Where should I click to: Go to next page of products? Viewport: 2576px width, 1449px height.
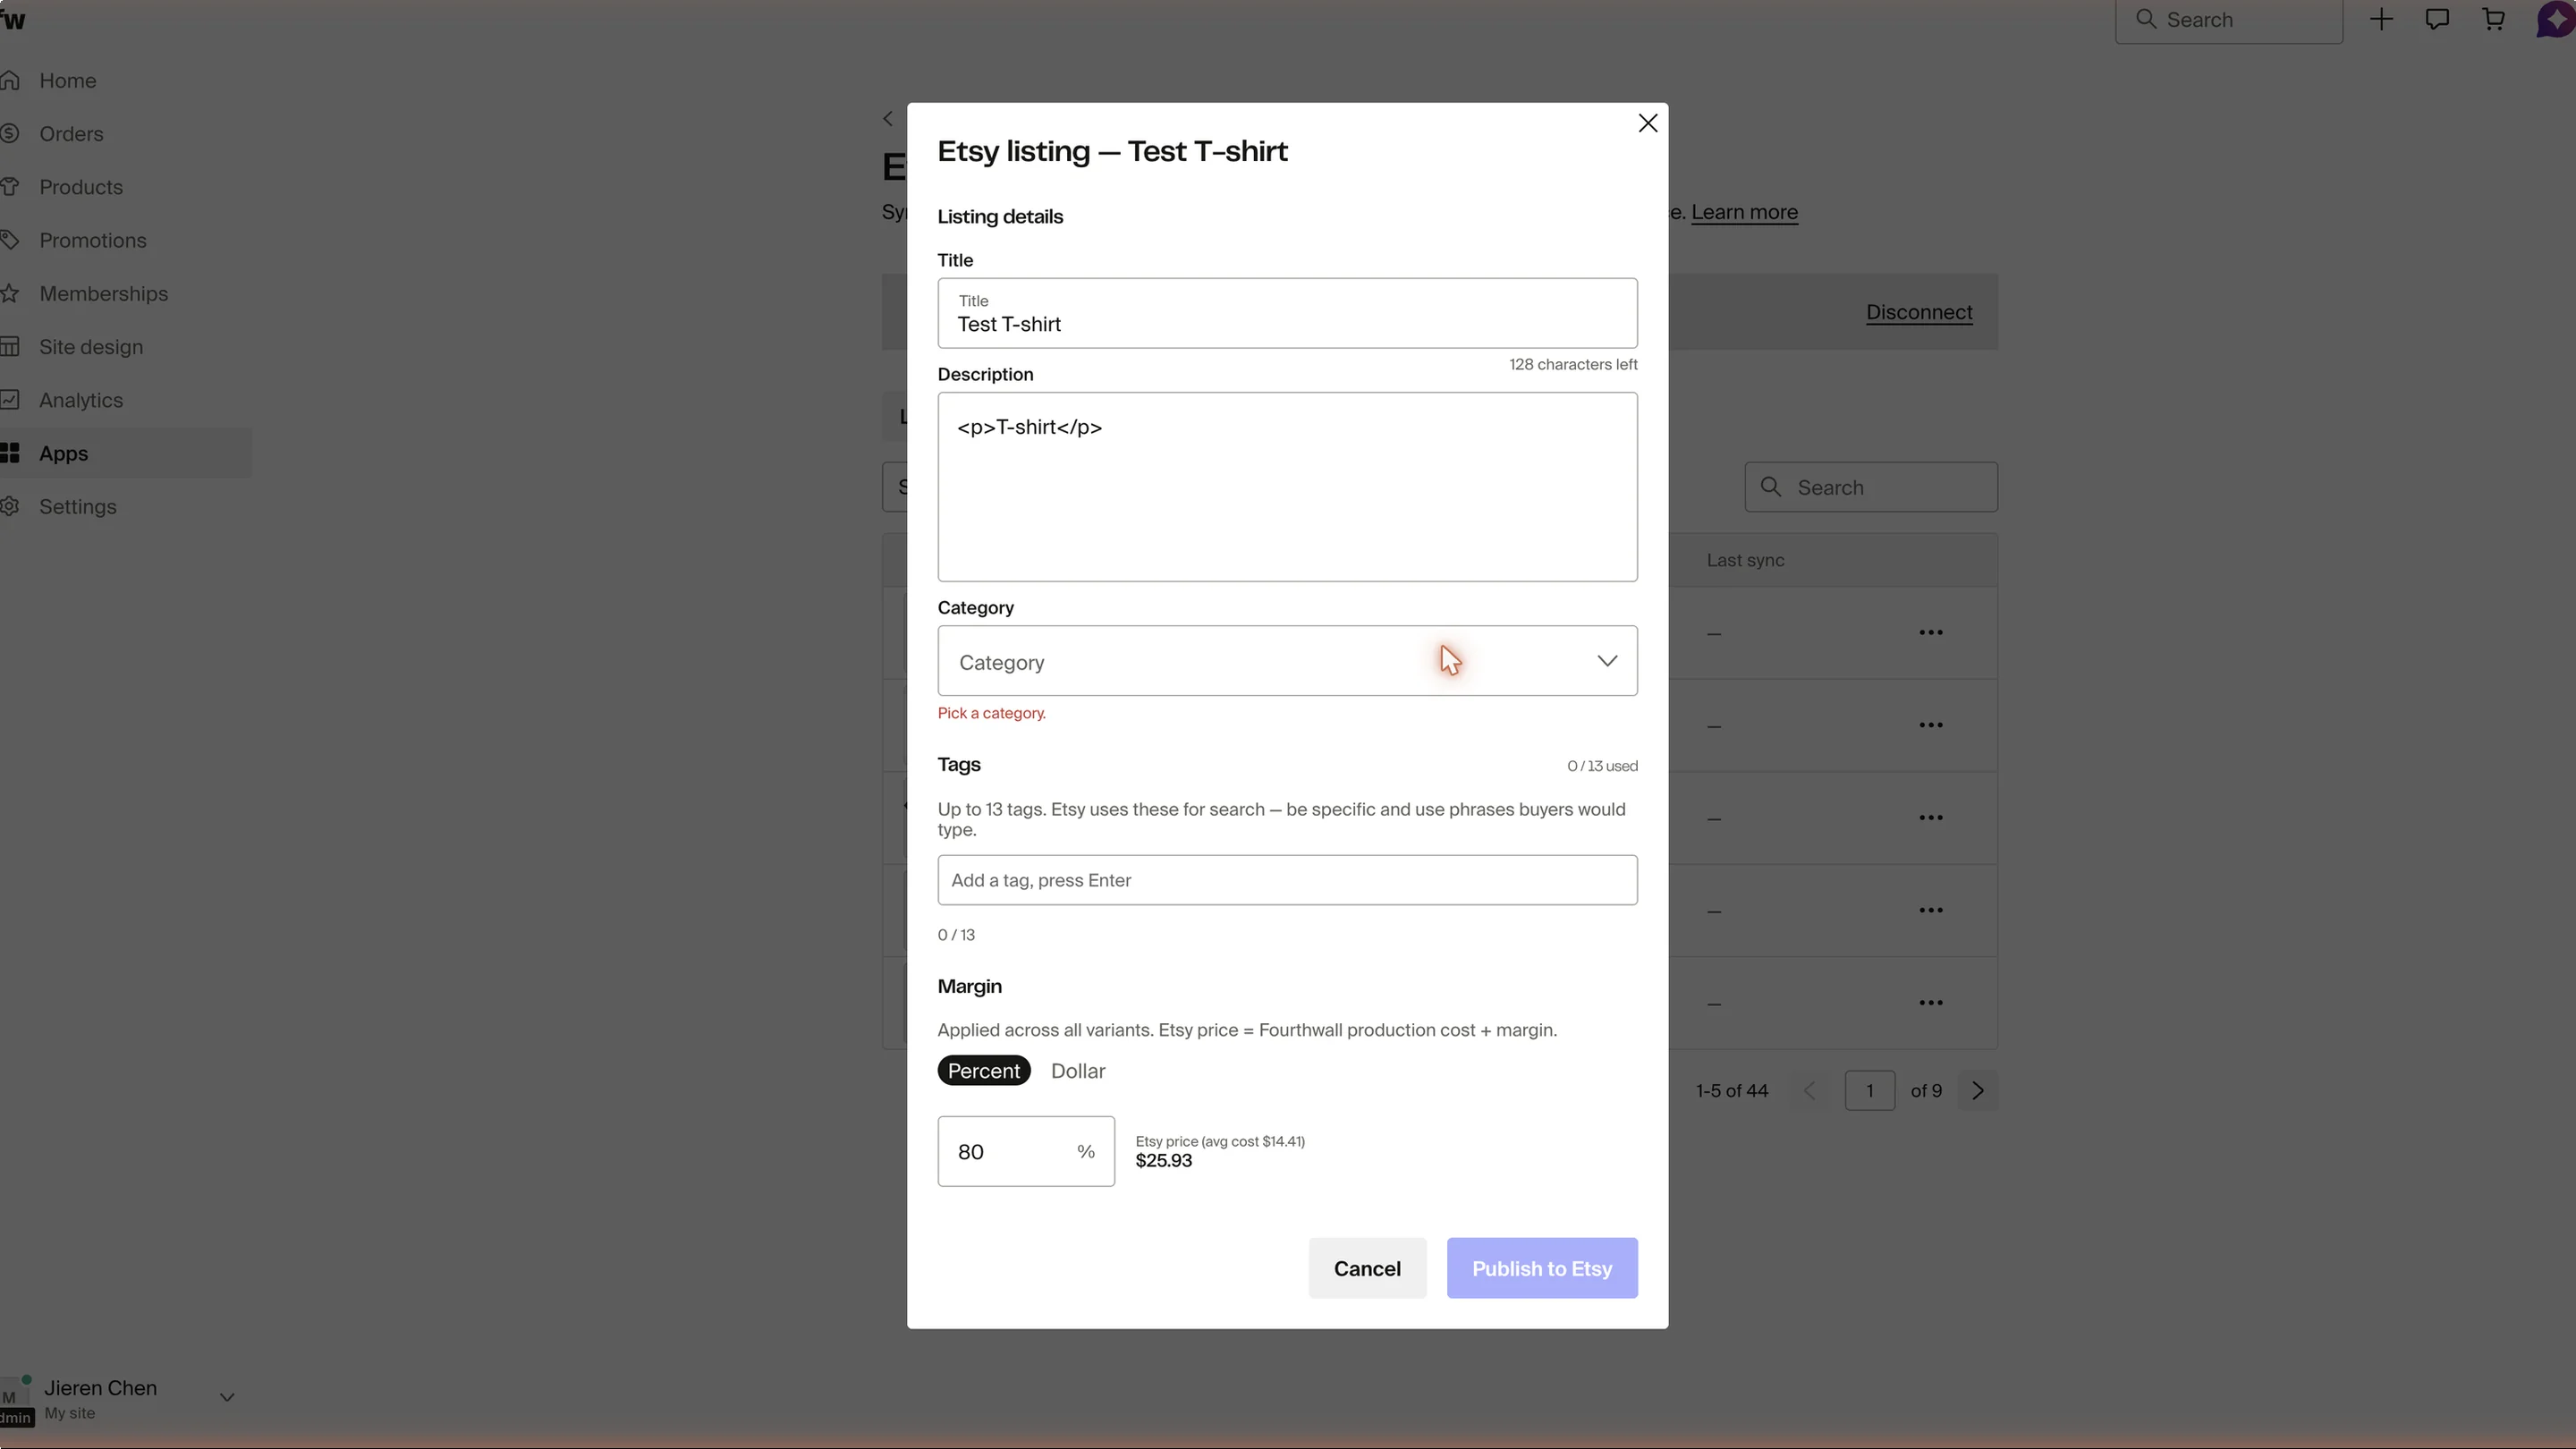pyautogui.click(x=1978, y=1091)
